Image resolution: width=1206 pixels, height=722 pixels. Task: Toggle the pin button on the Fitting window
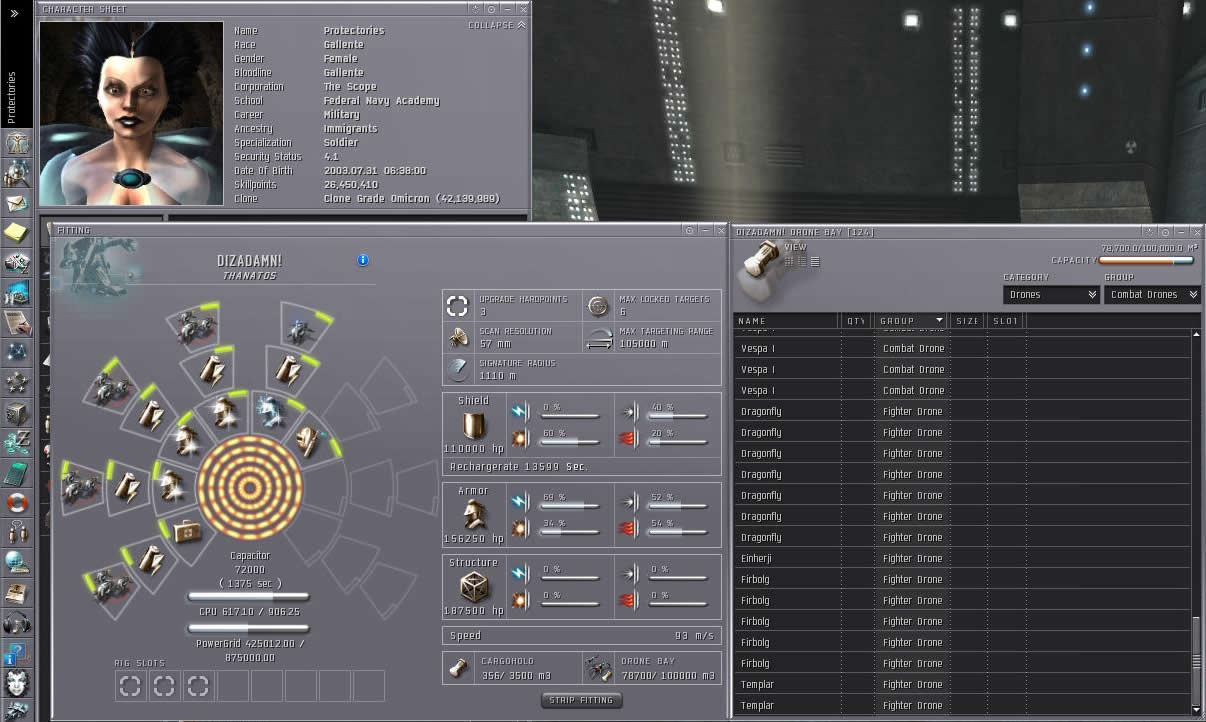tap(689, 230)
